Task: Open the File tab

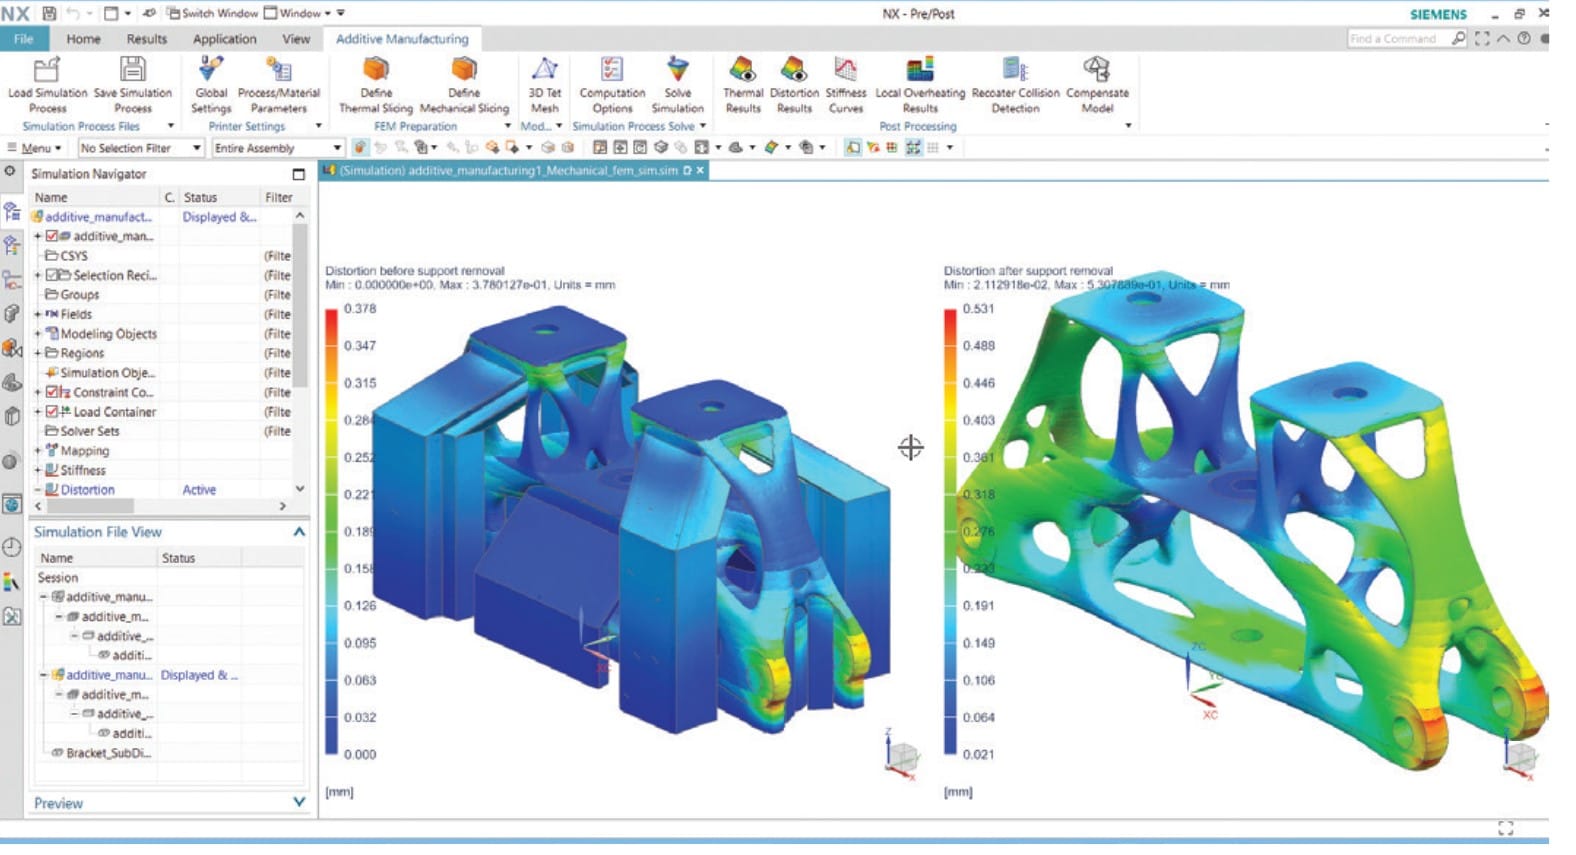Action: coord(24,39)
